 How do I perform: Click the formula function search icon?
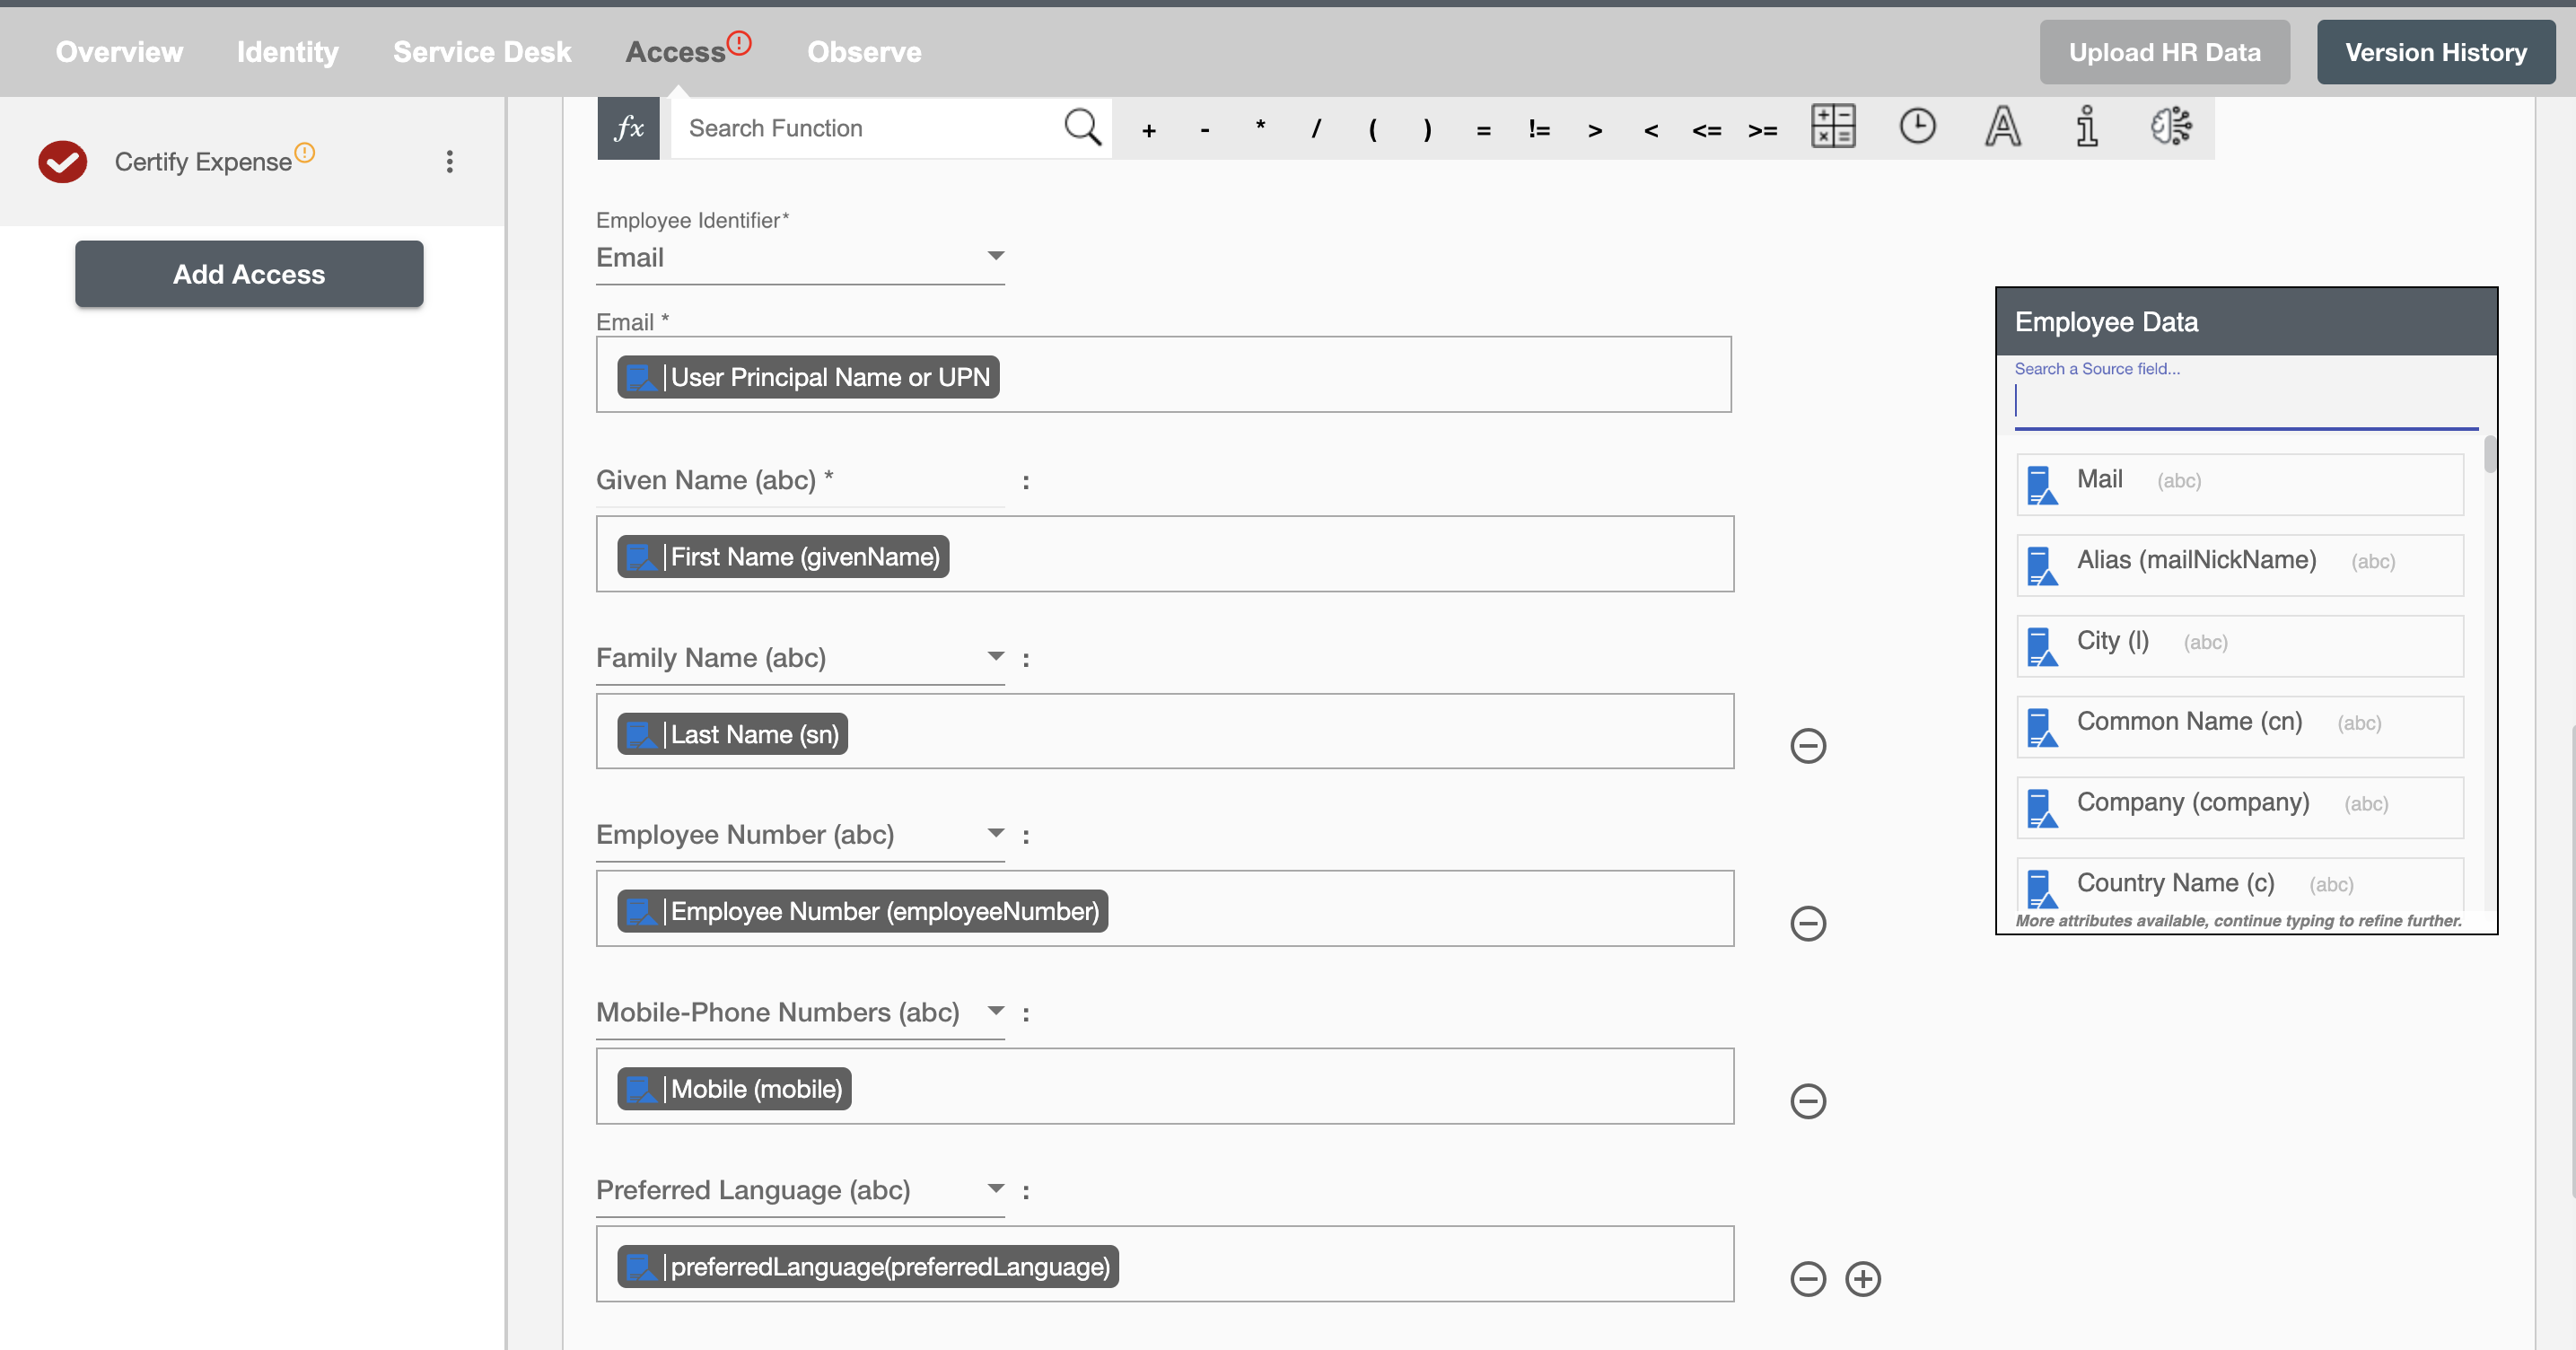(1083, 127)
